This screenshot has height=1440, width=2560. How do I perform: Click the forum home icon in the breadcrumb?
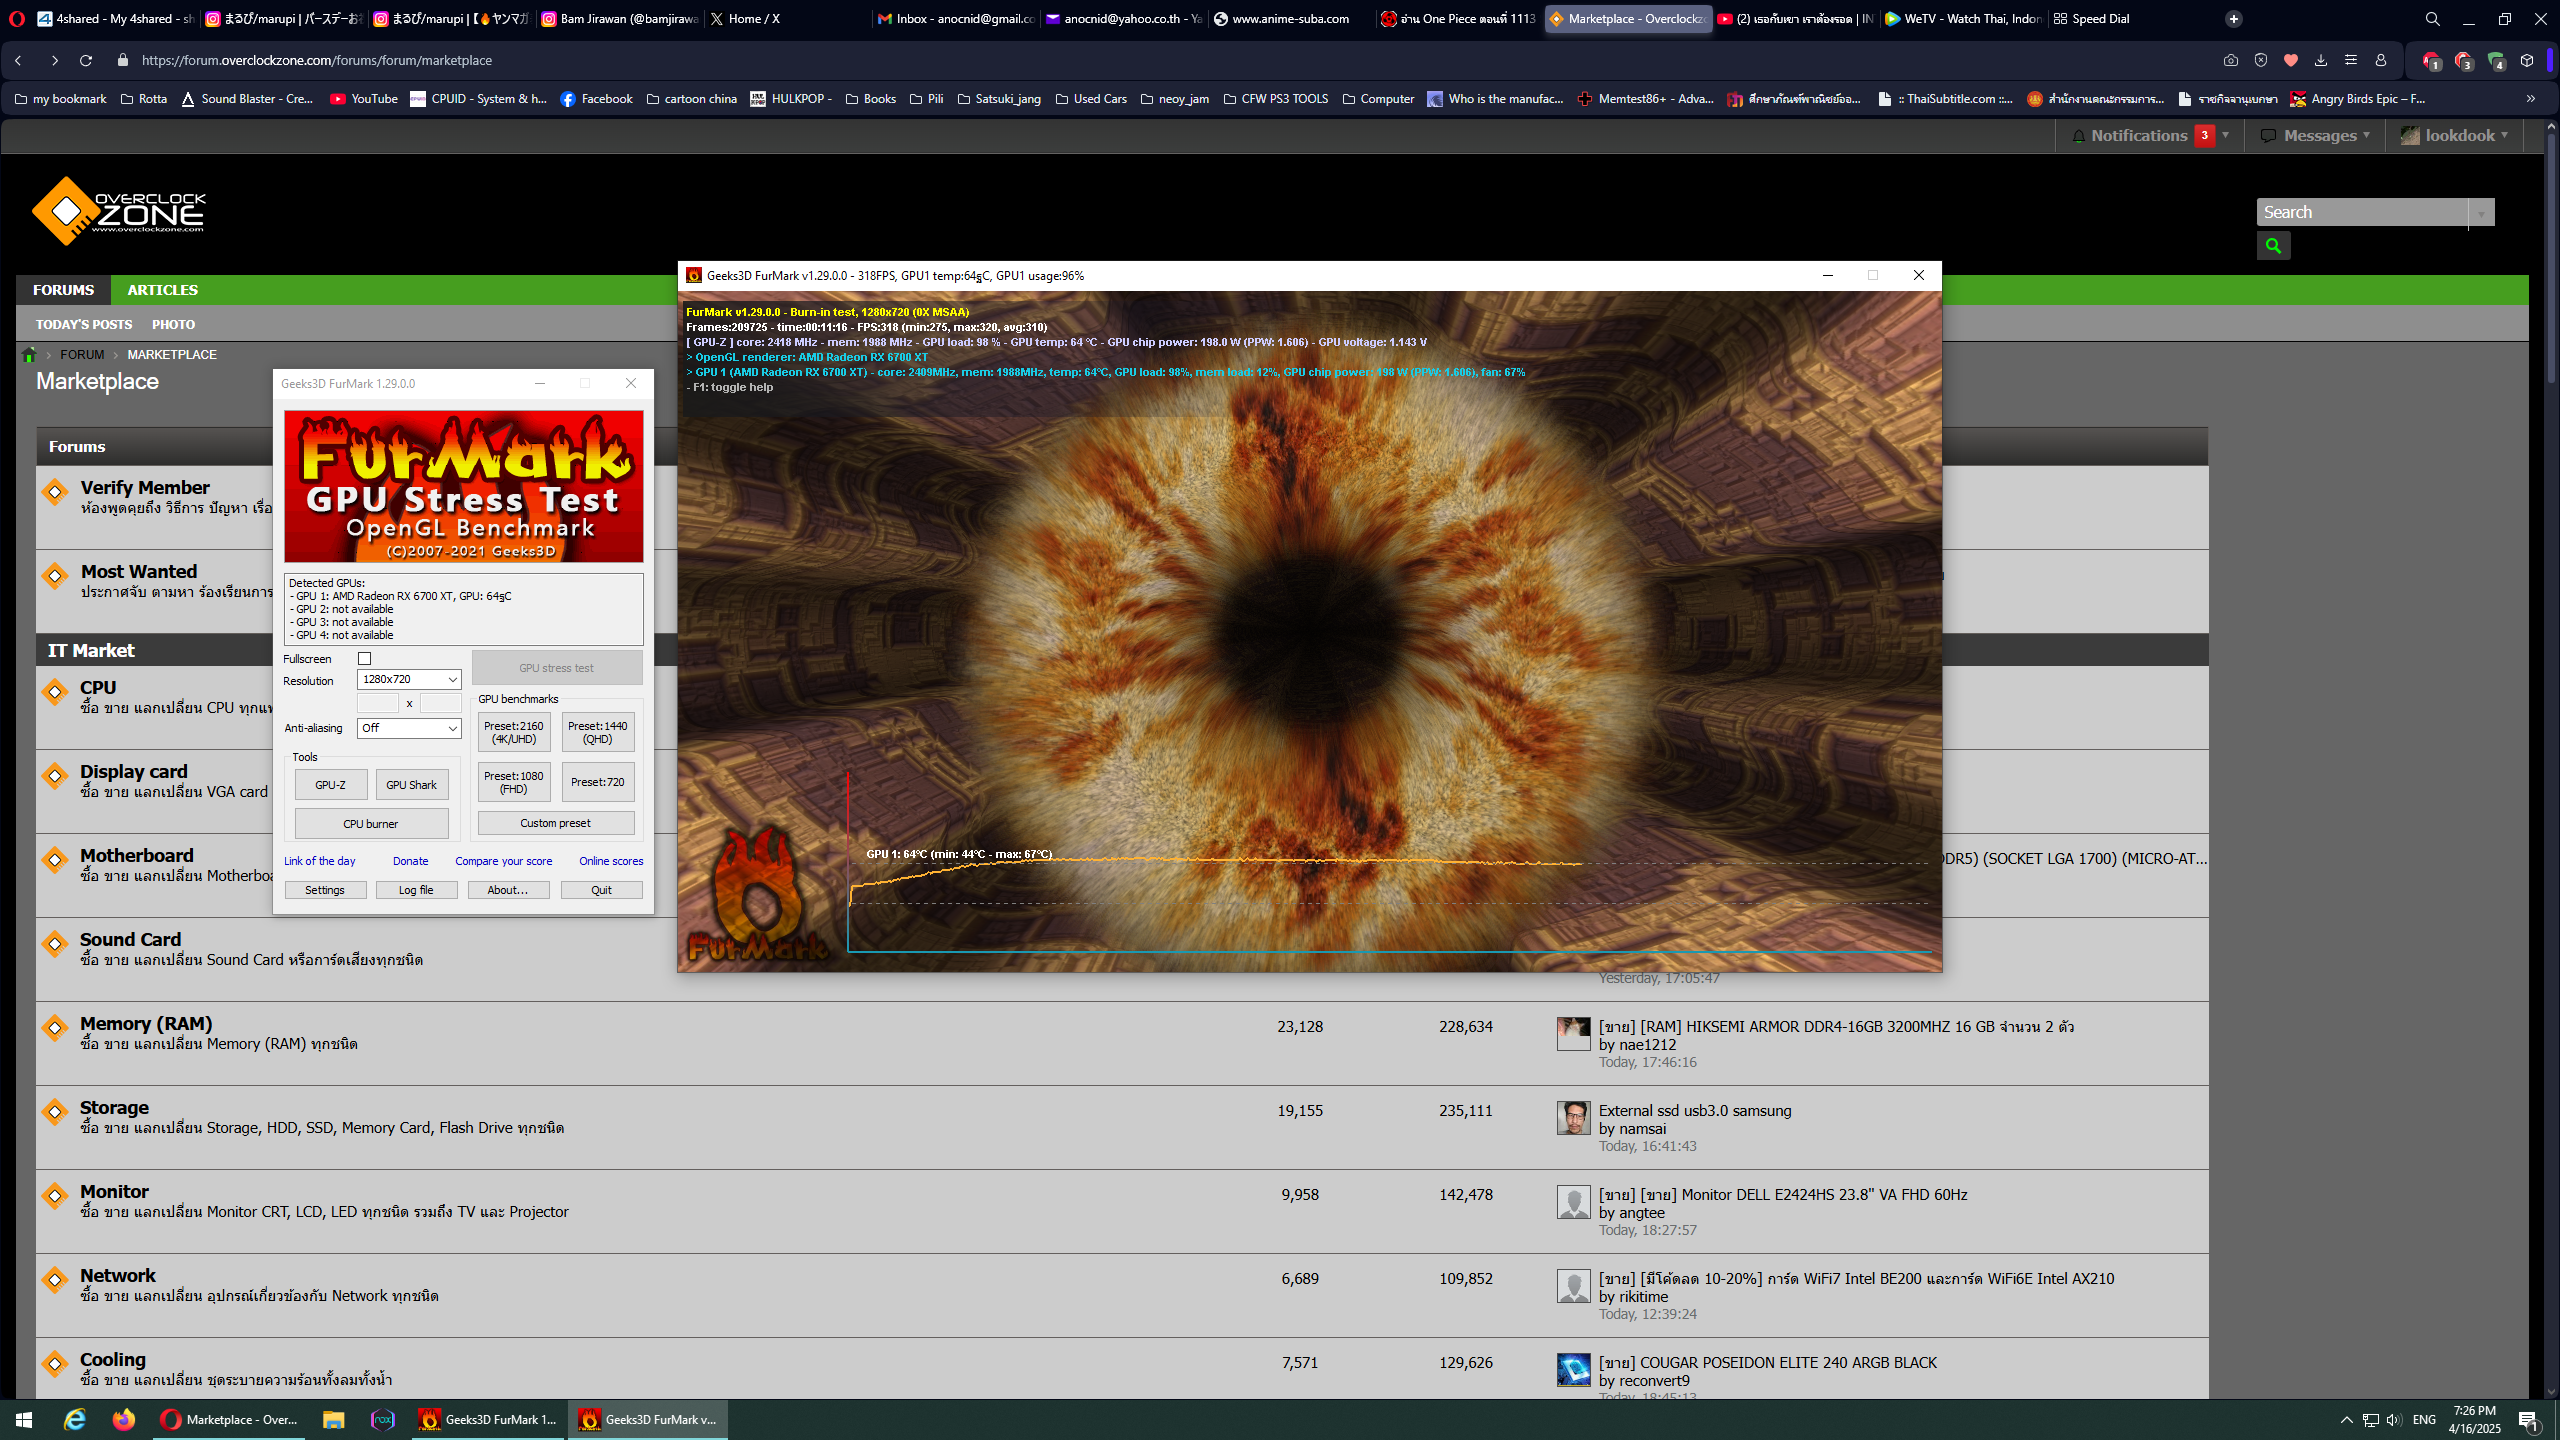point(29,355)
